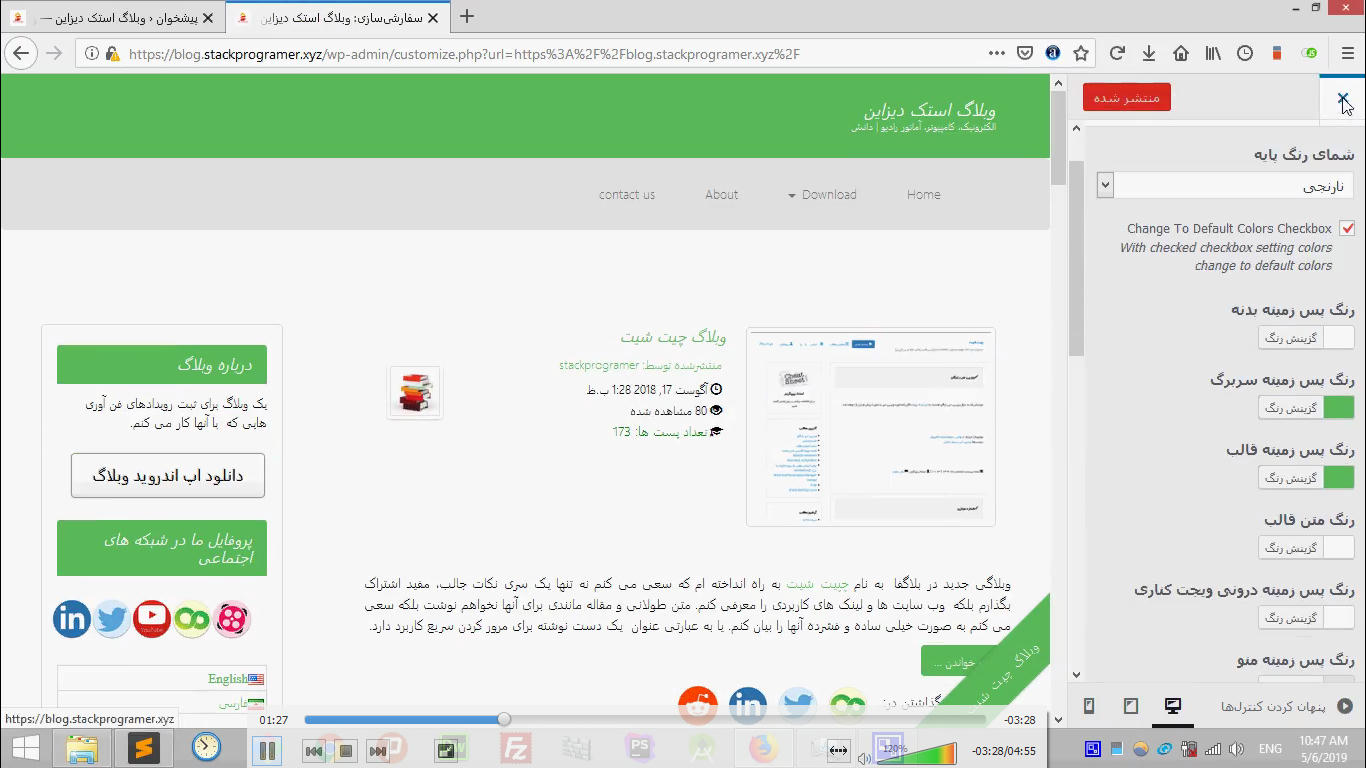The width and height of the screenshot is (1366, 768).
Task: Open the history clock toolbar icon
Action: pos(1245,54)
